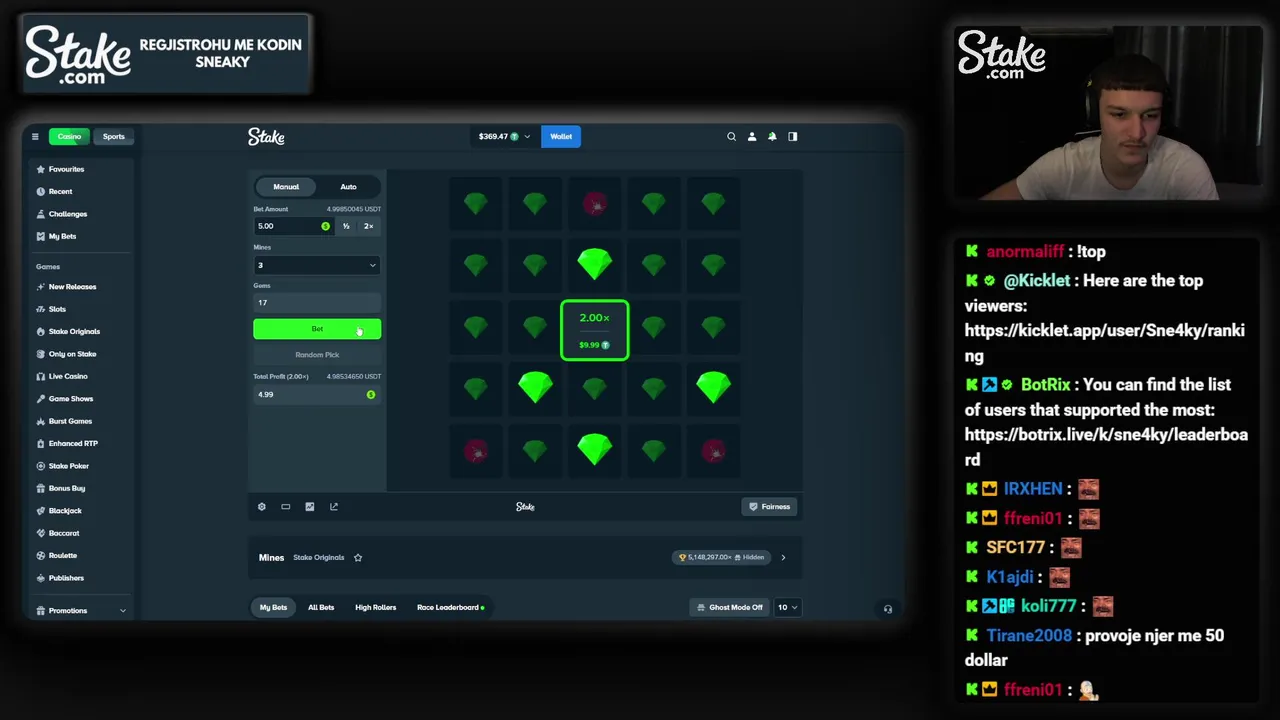Click Stake Originals link beside Mines title
The width and height of the screenshot is (1280, 720).
(318, 557)
